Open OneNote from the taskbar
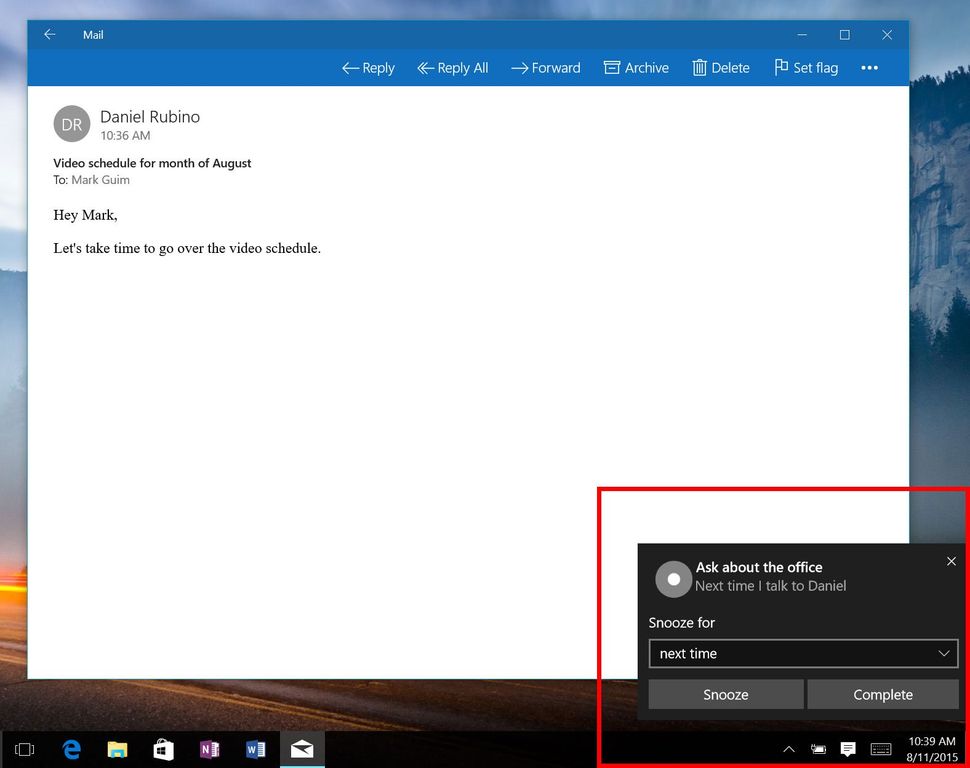Image resolution: width=970 pixels, height=768 pixels. pyautogui.click(x=209, y=748)
